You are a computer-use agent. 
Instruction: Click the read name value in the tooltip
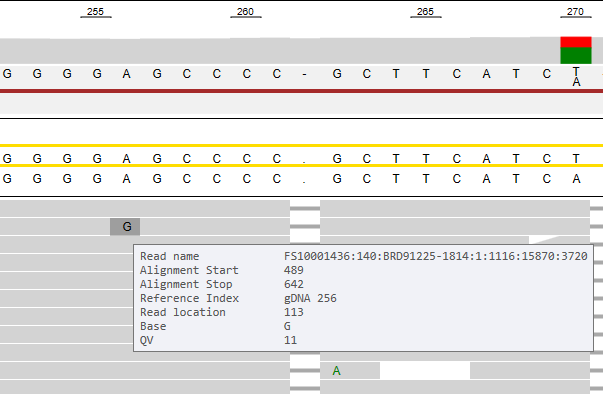(x=436, y=256)
